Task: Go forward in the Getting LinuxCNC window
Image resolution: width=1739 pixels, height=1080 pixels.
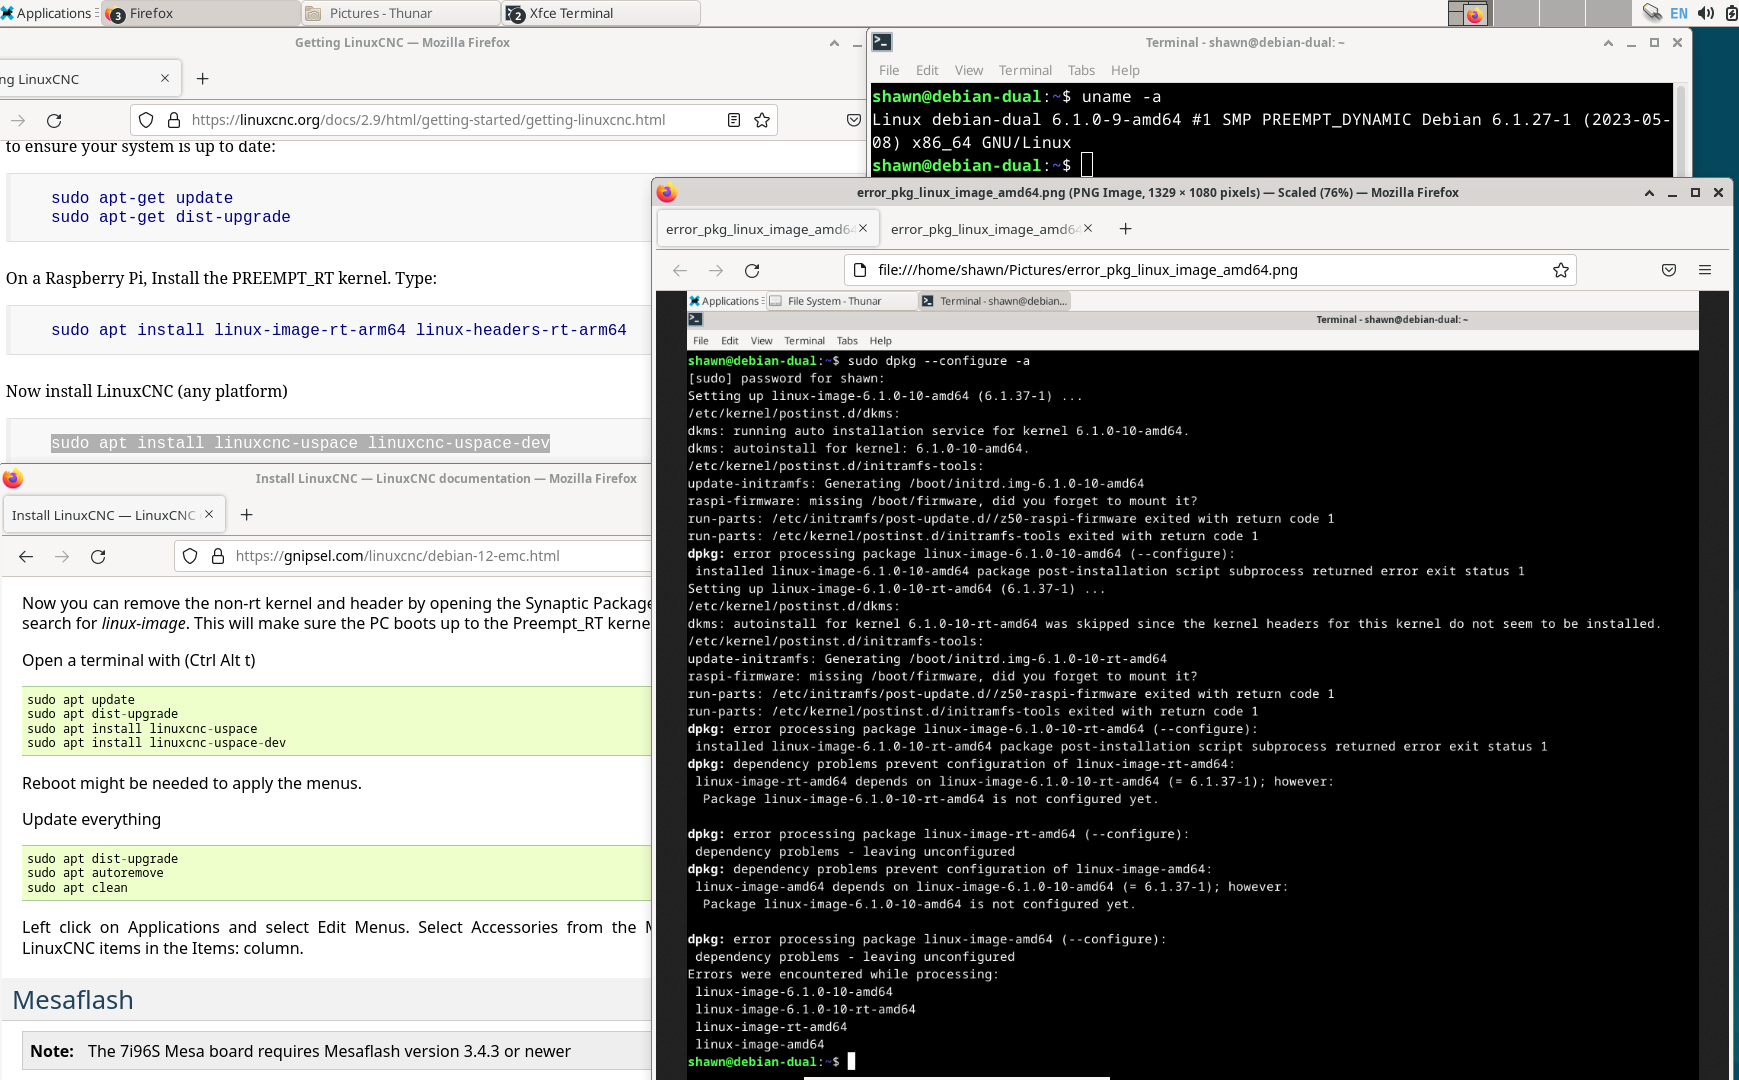Action: coord(18,120)
